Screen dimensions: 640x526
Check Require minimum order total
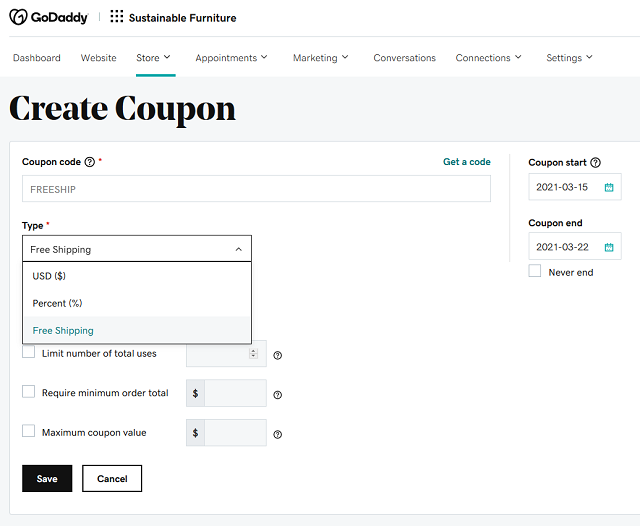click(x=29, y=391)
